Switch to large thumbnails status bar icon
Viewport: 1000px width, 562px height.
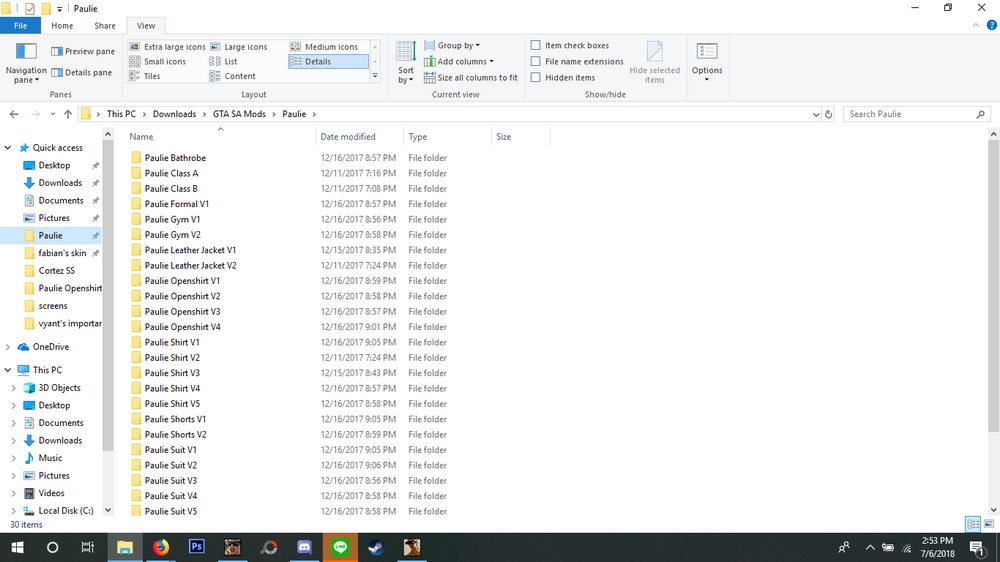(989, 524)
